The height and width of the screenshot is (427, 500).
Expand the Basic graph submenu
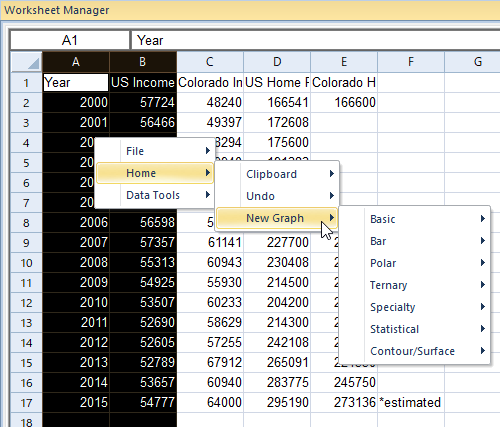tap(414, 219)
